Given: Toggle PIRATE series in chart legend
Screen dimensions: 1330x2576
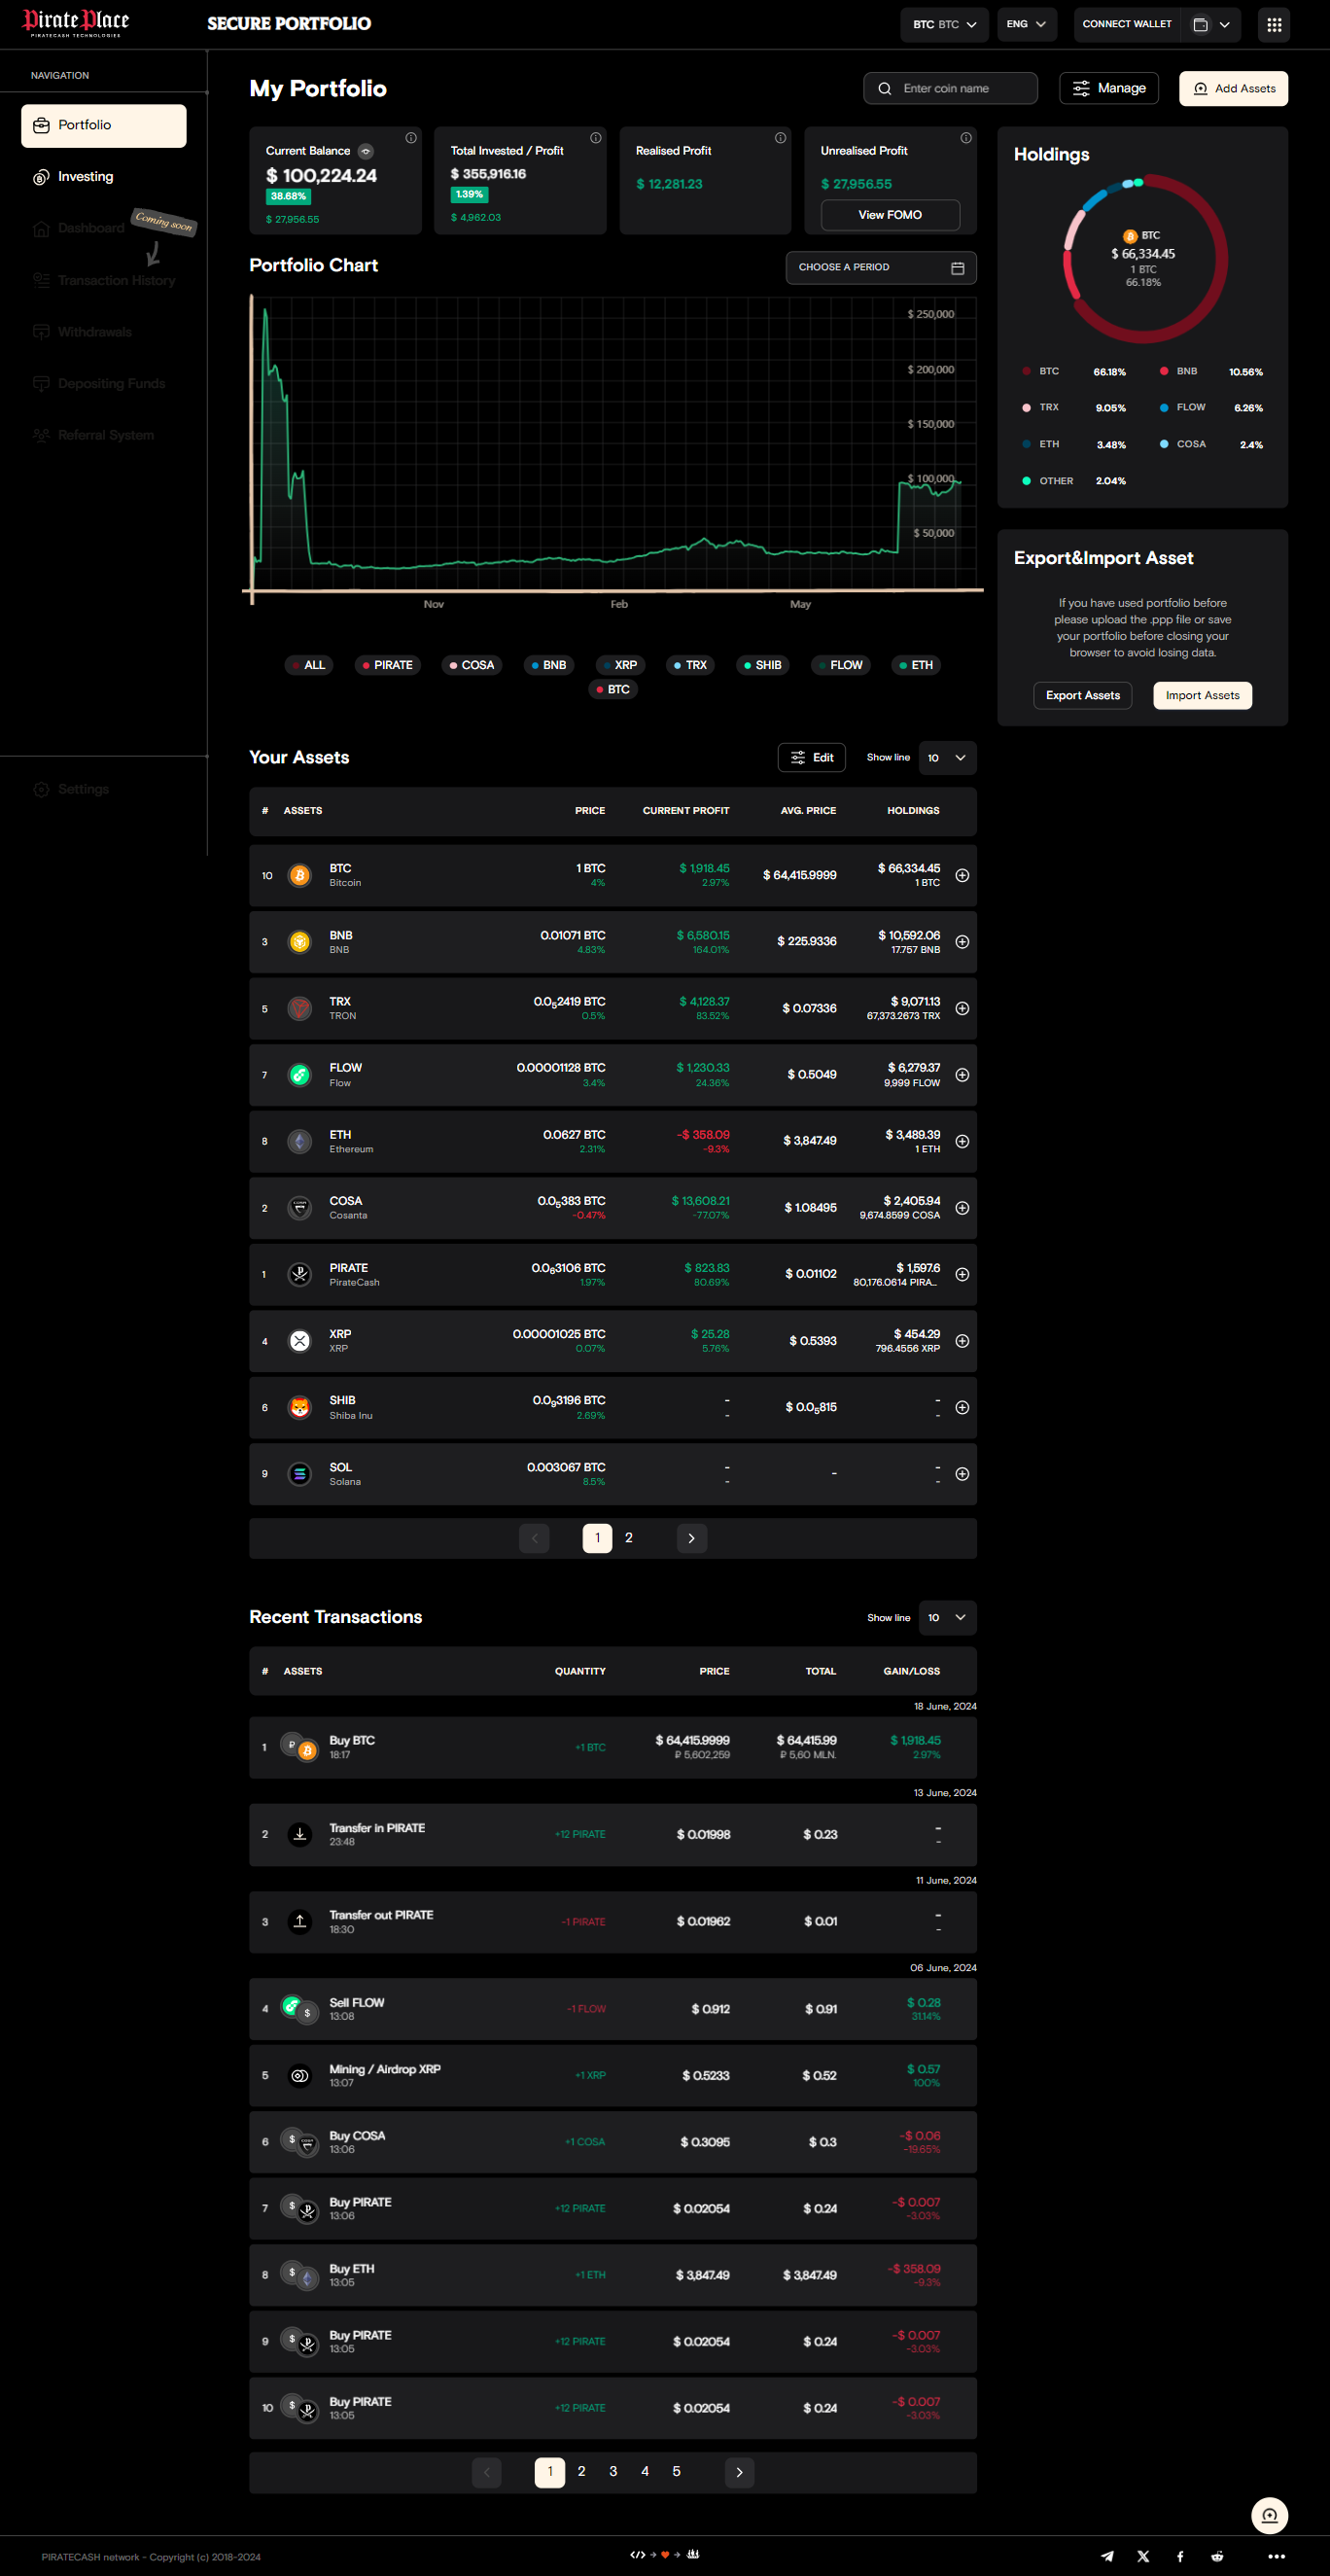Looking at the screenshot, I should point(387,665).
